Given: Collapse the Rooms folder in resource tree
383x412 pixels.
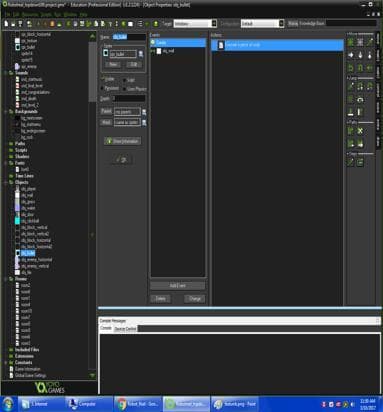Looking at the screenshot, I should pyautogui.click(x=6, y=279).
